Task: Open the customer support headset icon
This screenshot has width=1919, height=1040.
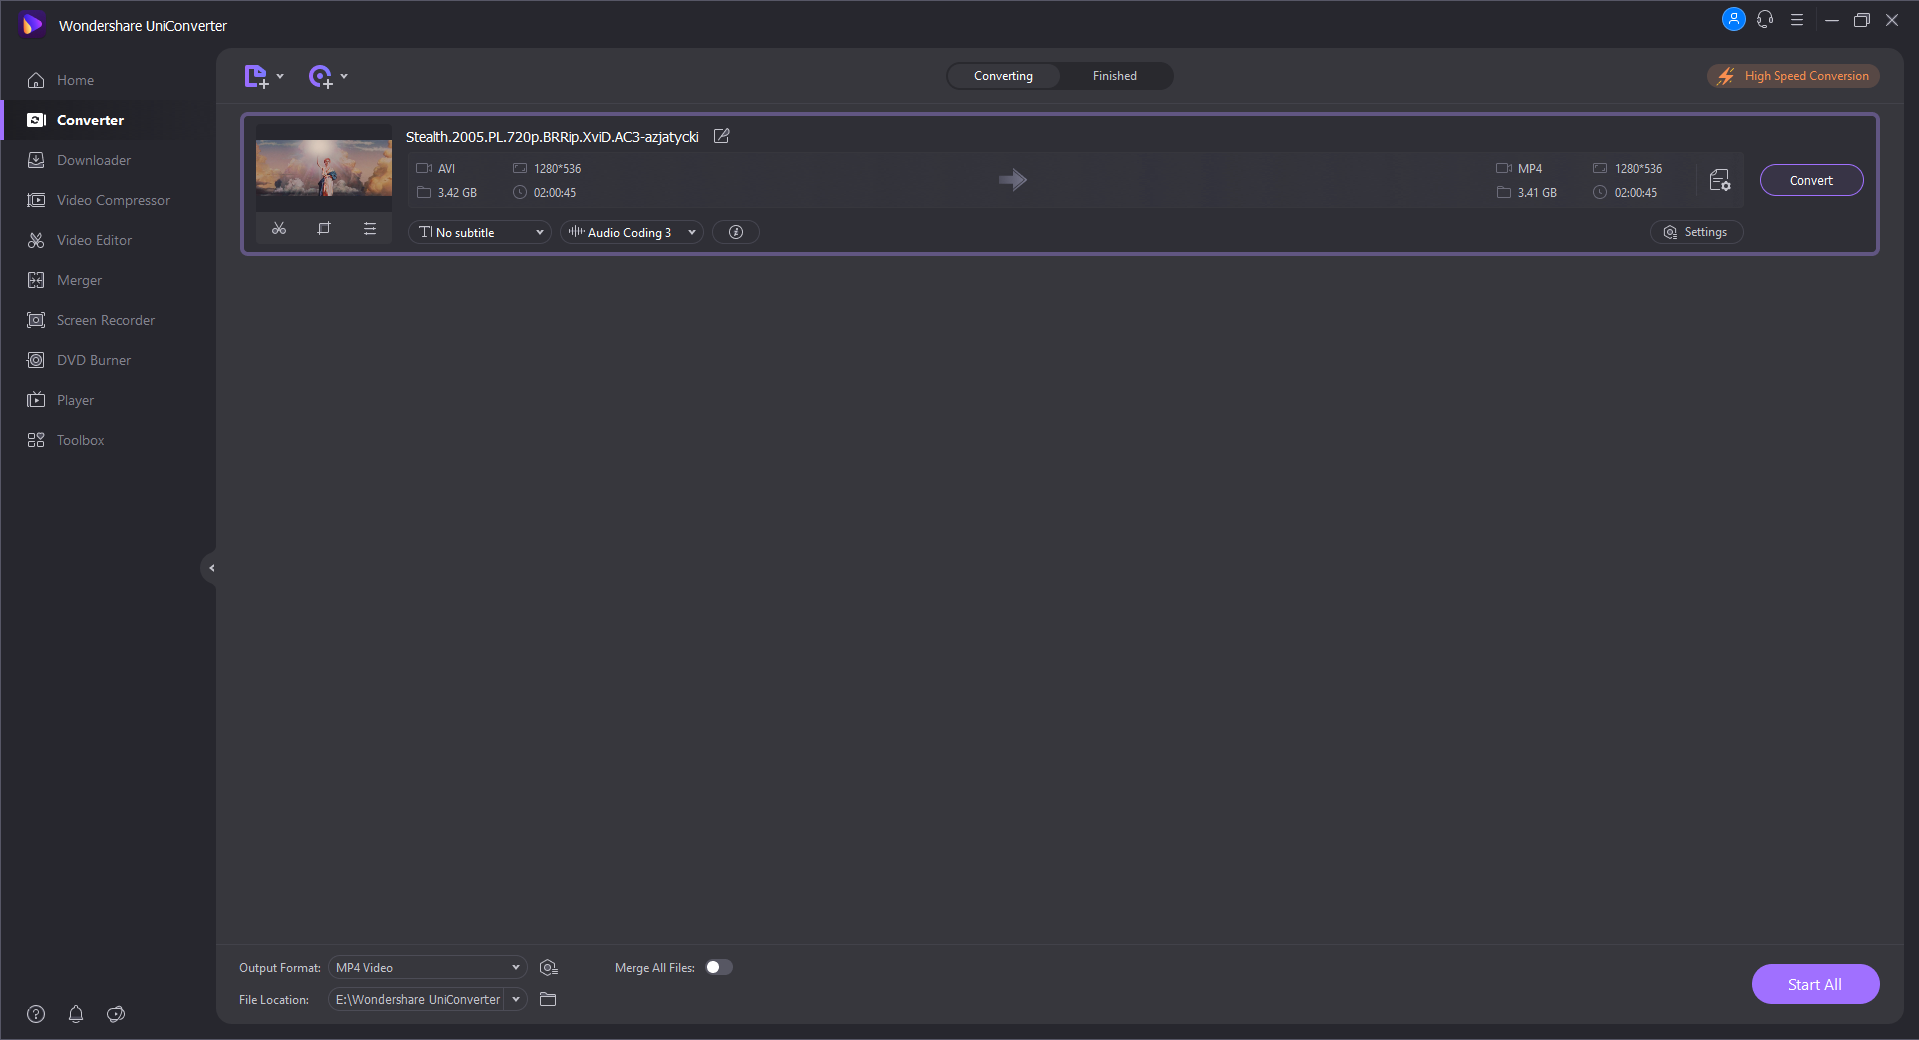Action: click(x=1765, y=19)
